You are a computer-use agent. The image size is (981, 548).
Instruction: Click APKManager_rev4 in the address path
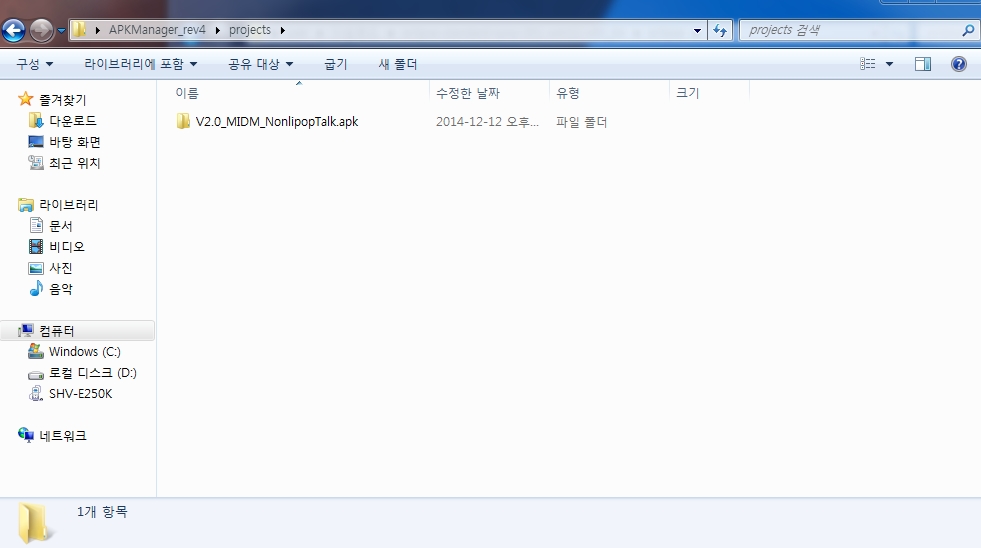(x=157, y=30)
